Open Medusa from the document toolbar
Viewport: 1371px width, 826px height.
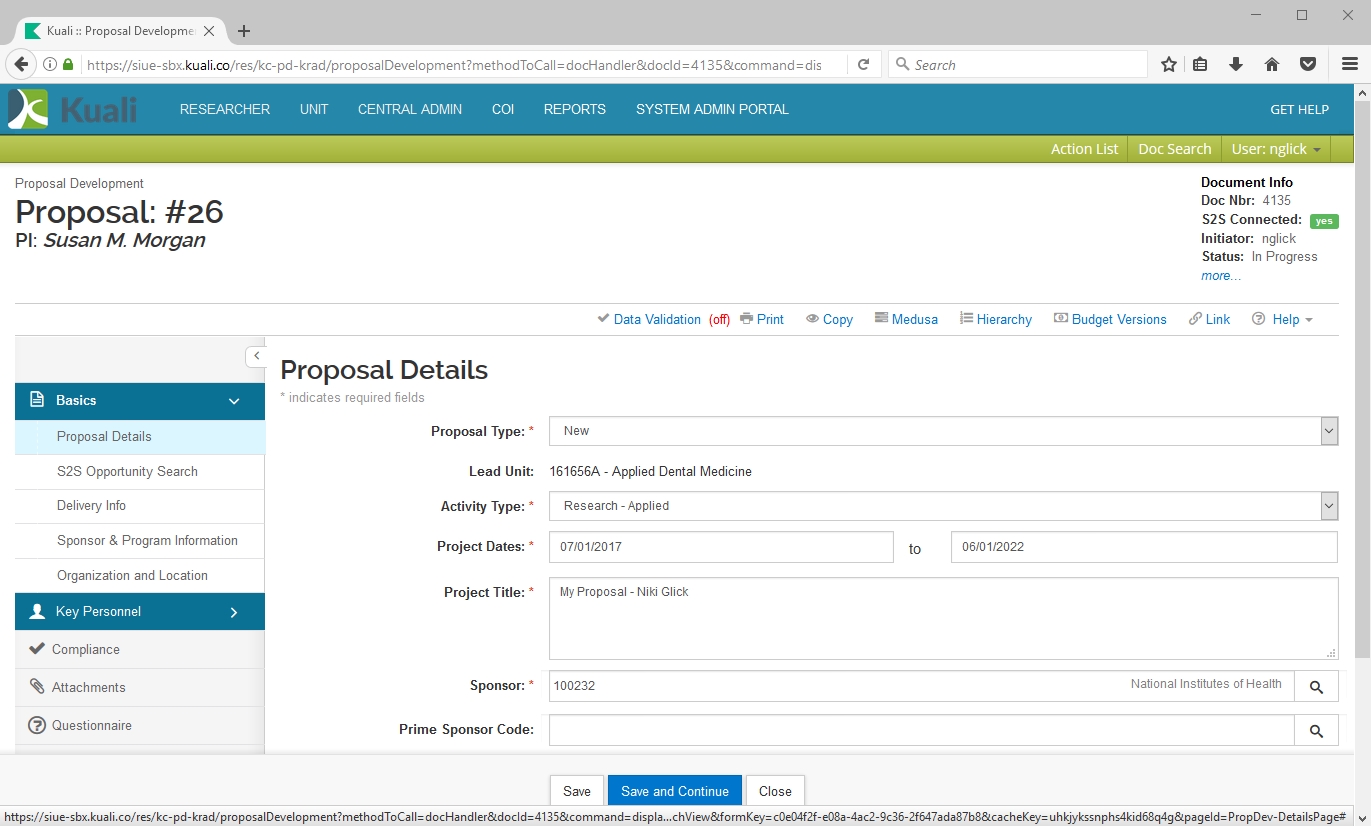tap(906, 319)
